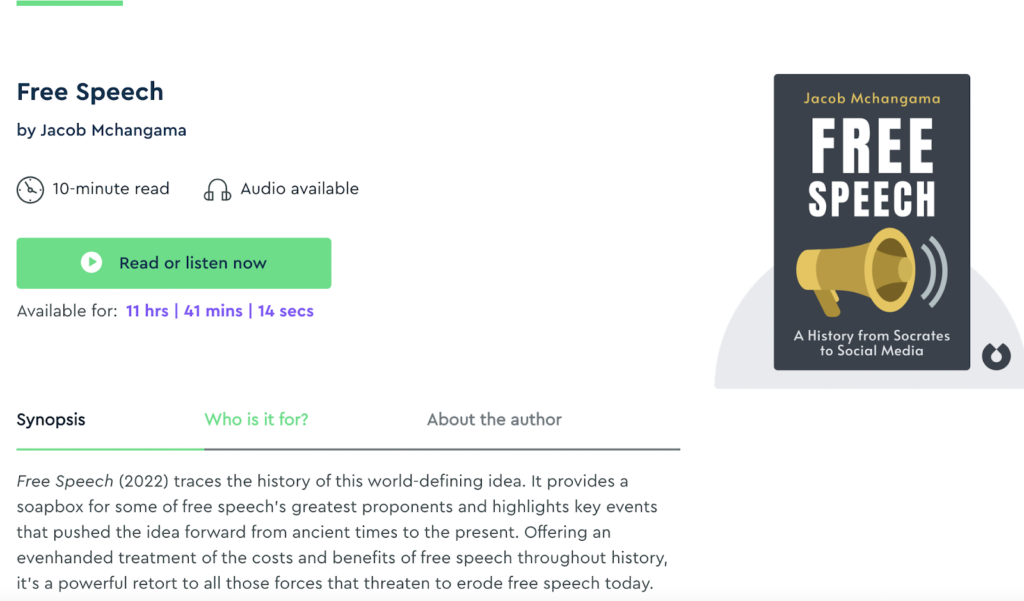The image size is (1024, 601).
Task: Click the Audio available text
Action: tap(299, 189)
